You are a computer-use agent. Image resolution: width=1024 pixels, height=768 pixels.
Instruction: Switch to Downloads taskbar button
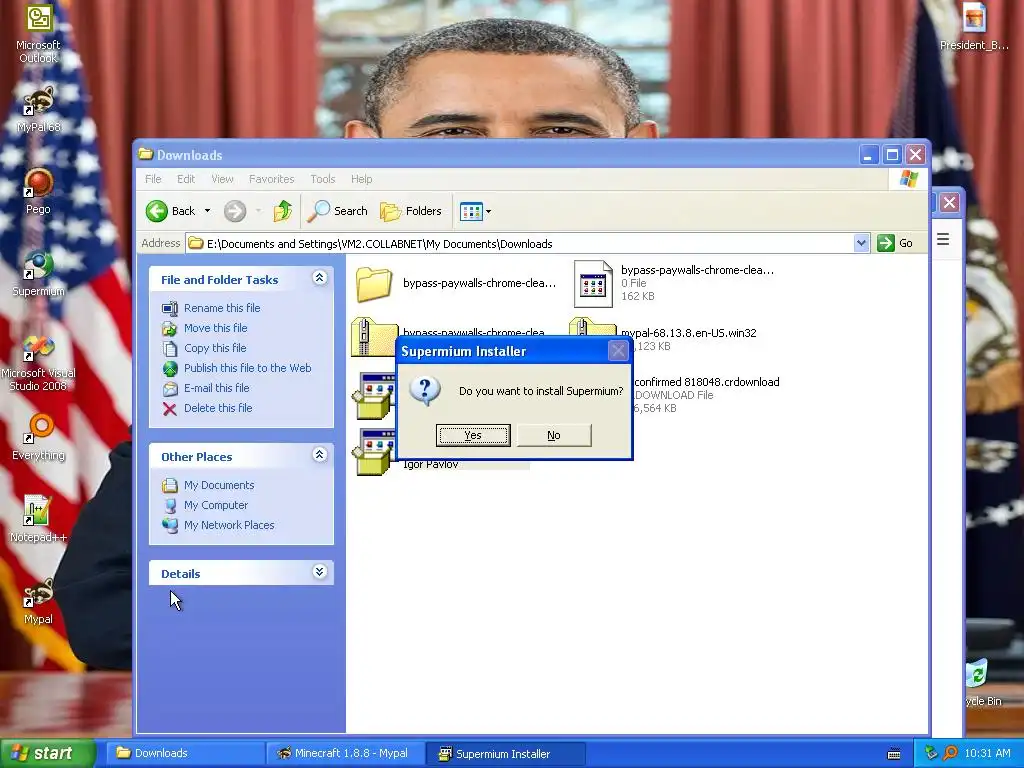[184, 753]
